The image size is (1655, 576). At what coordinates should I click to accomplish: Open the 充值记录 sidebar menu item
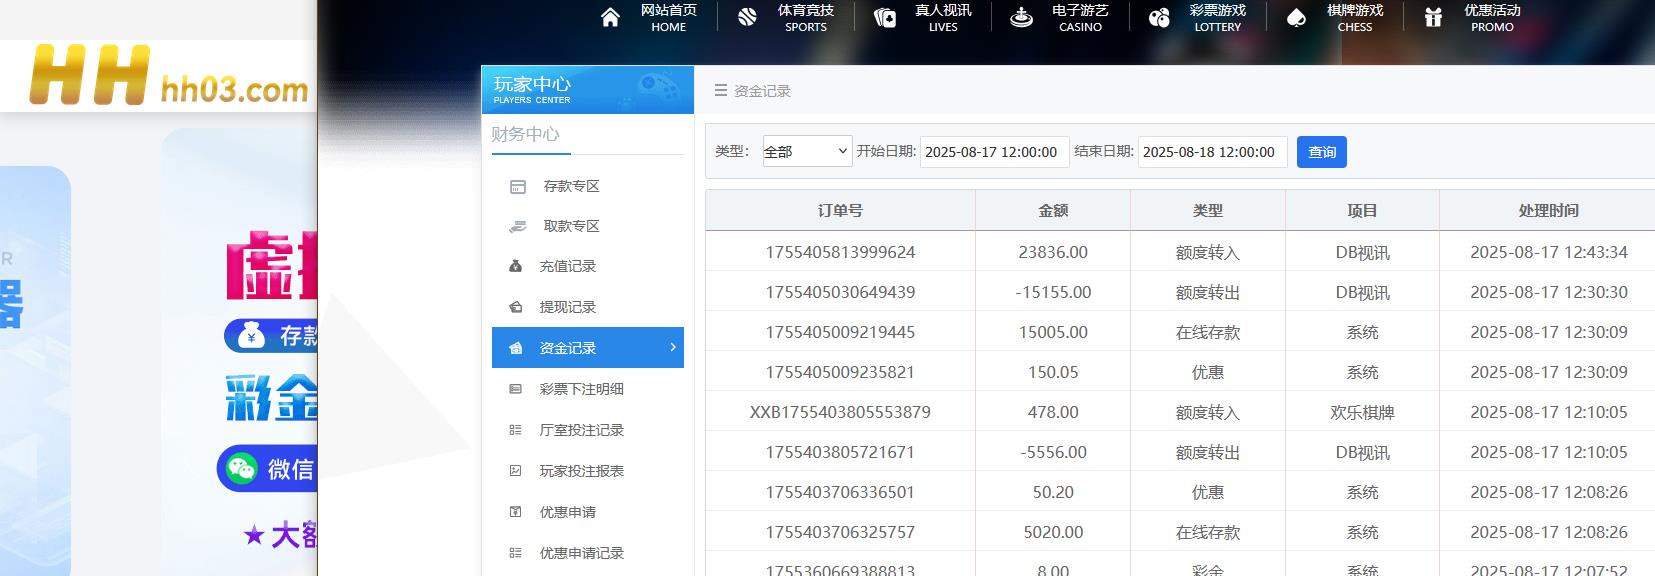point(567,266)
